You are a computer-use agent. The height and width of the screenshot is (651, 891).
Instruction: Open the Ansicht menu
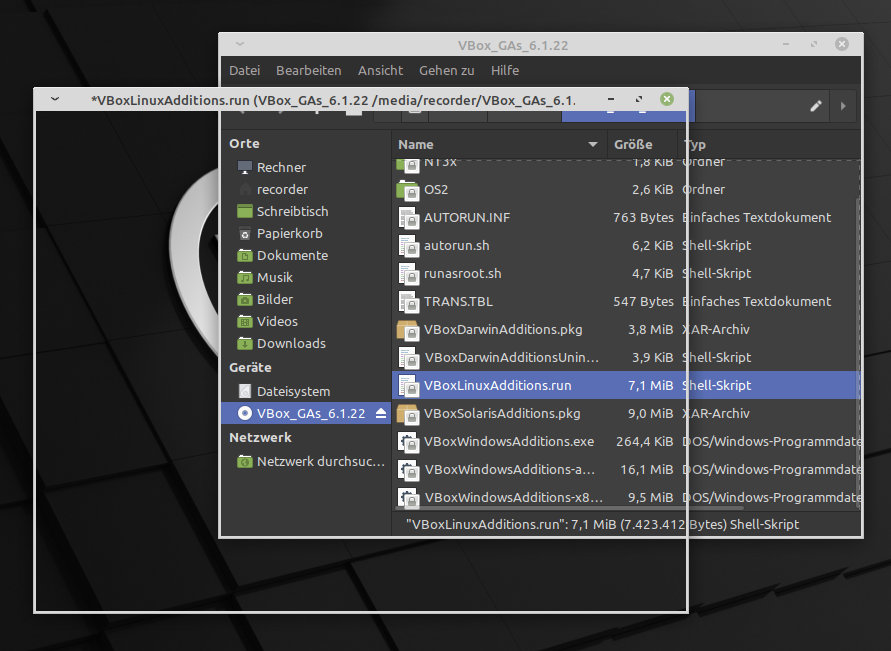click(380, 70)
